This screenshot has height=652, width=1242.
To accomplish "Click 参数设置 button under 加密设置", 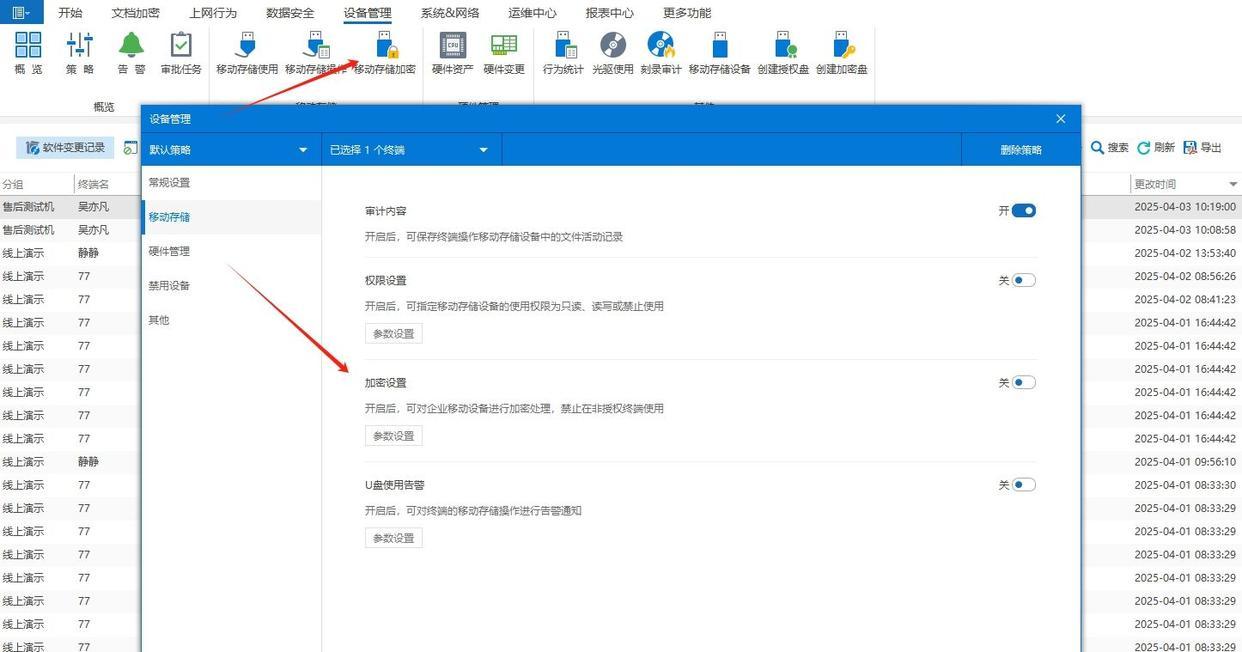I will (x=393, y=436).
